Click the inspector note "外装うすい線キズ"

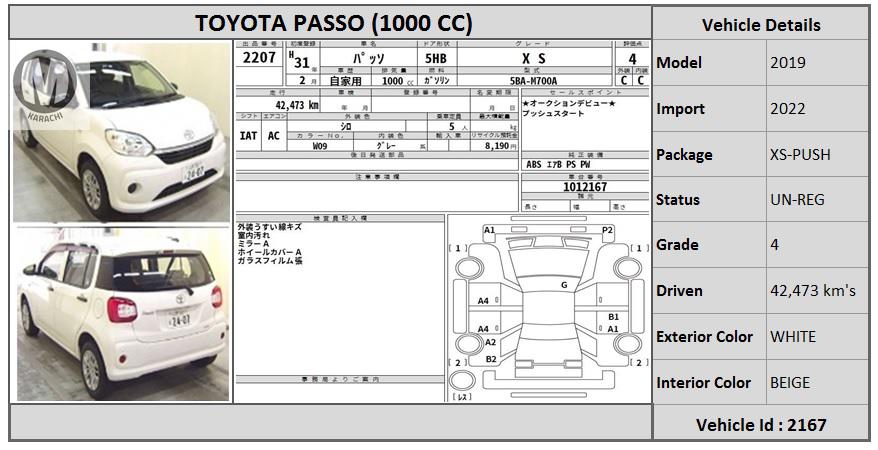(269, 227)
